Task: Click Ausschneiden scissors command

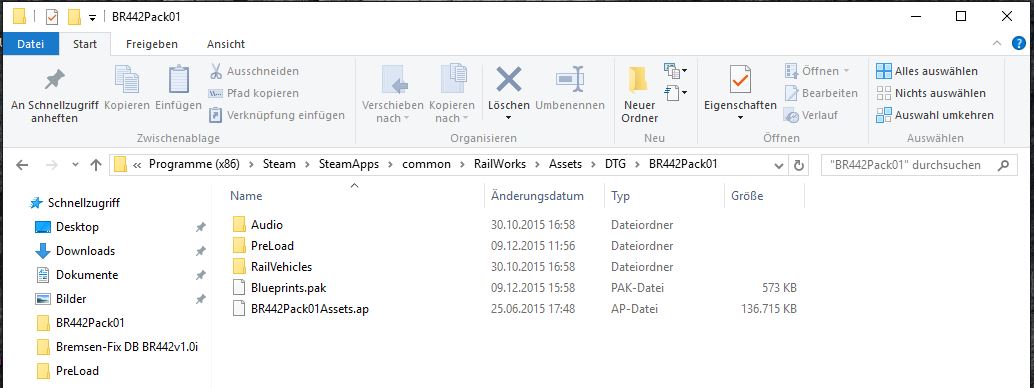Action: [x=254, y=71]
